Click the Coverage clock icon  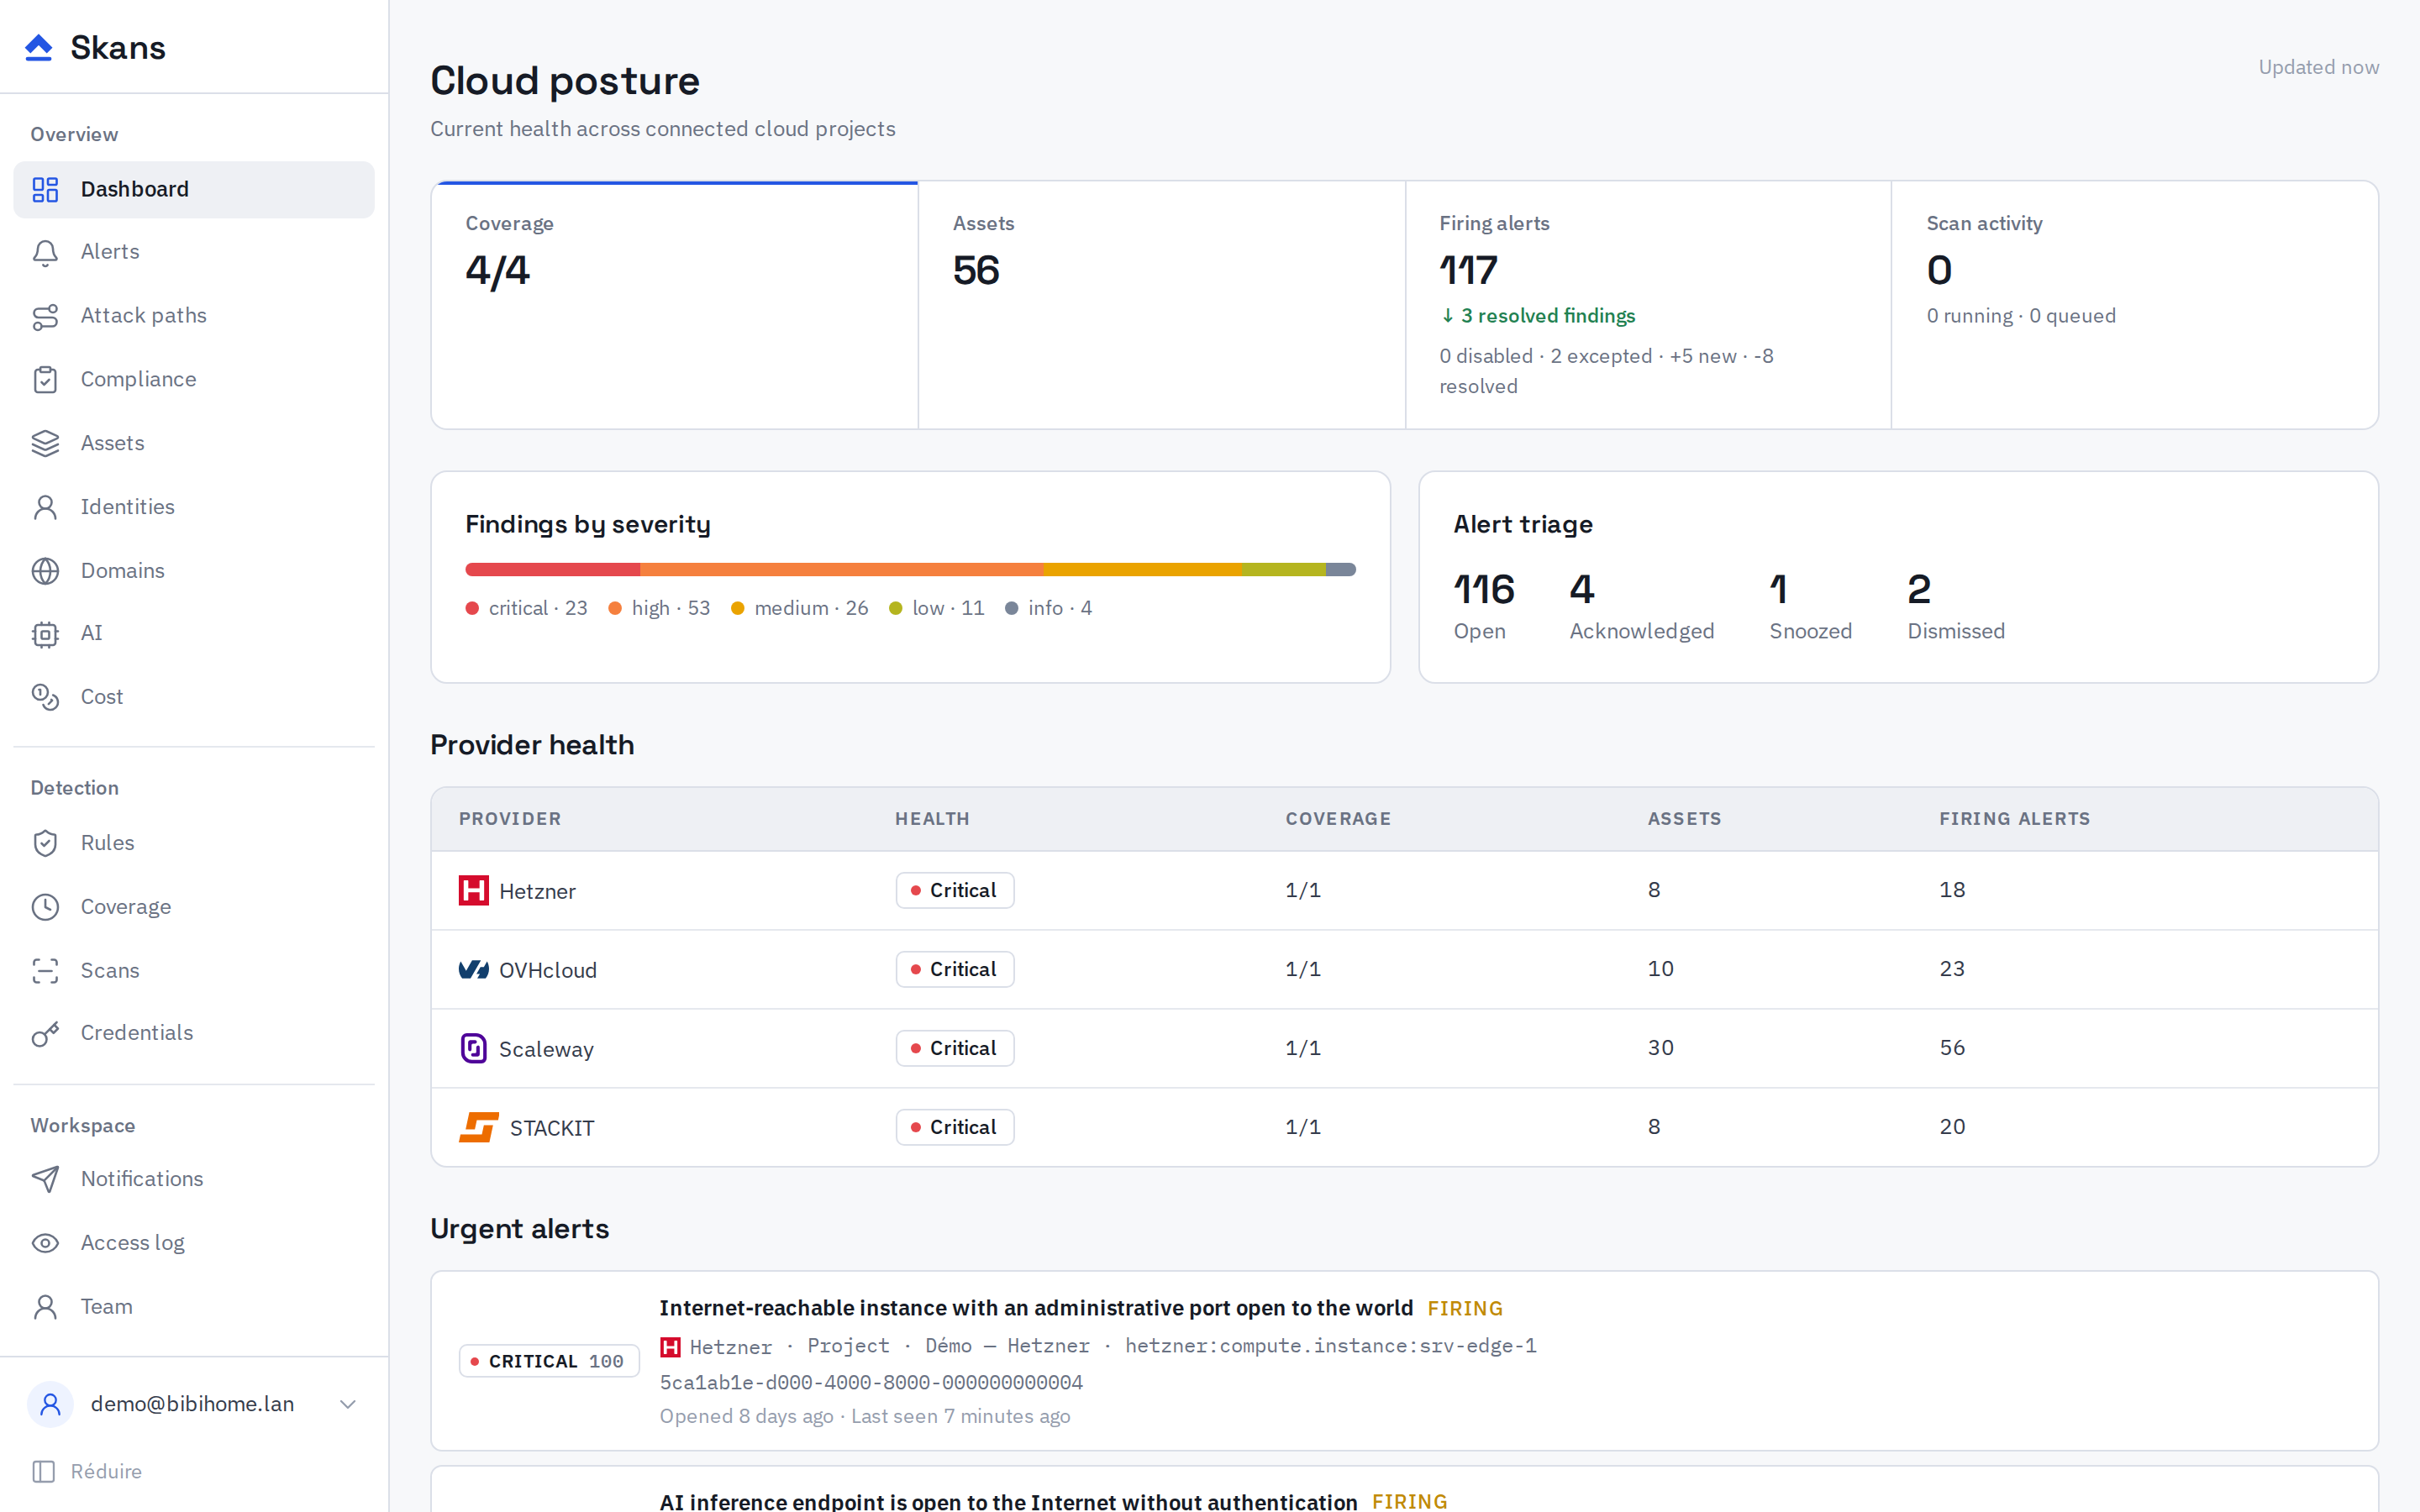pyautogui.click(x=45, y=907)
